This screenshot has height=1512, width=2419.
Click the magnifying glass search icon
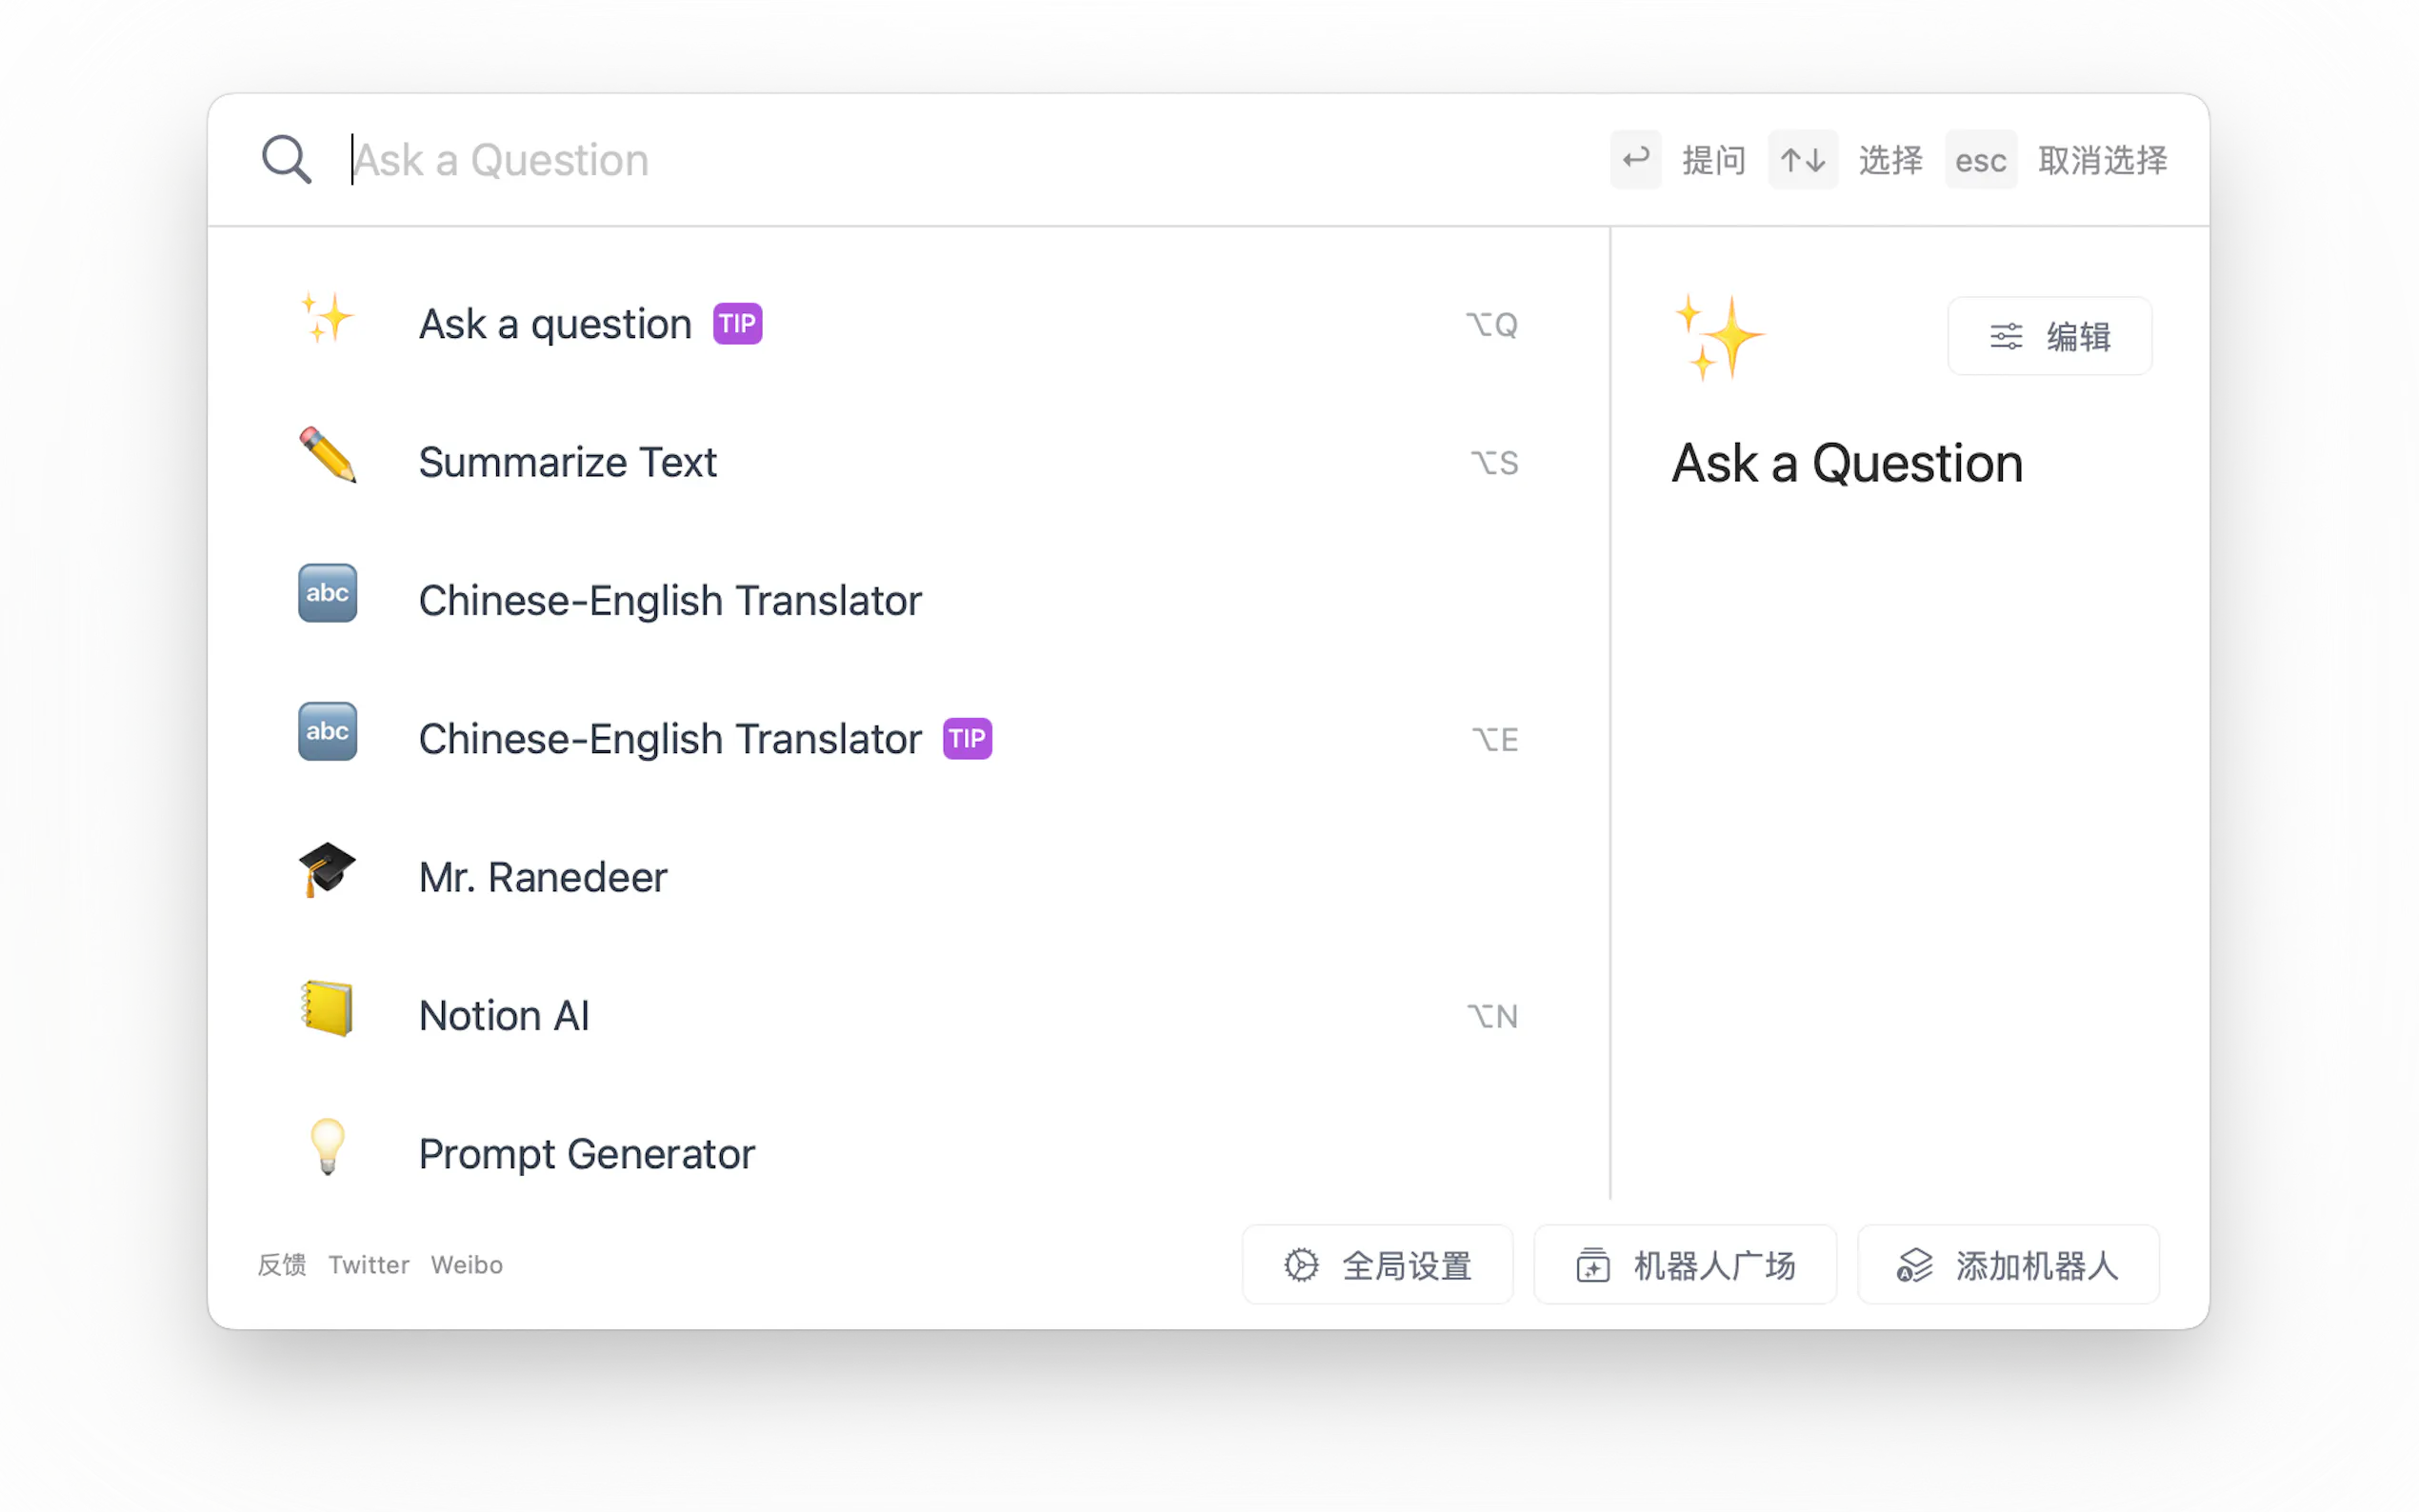click(x=286, y=160)
